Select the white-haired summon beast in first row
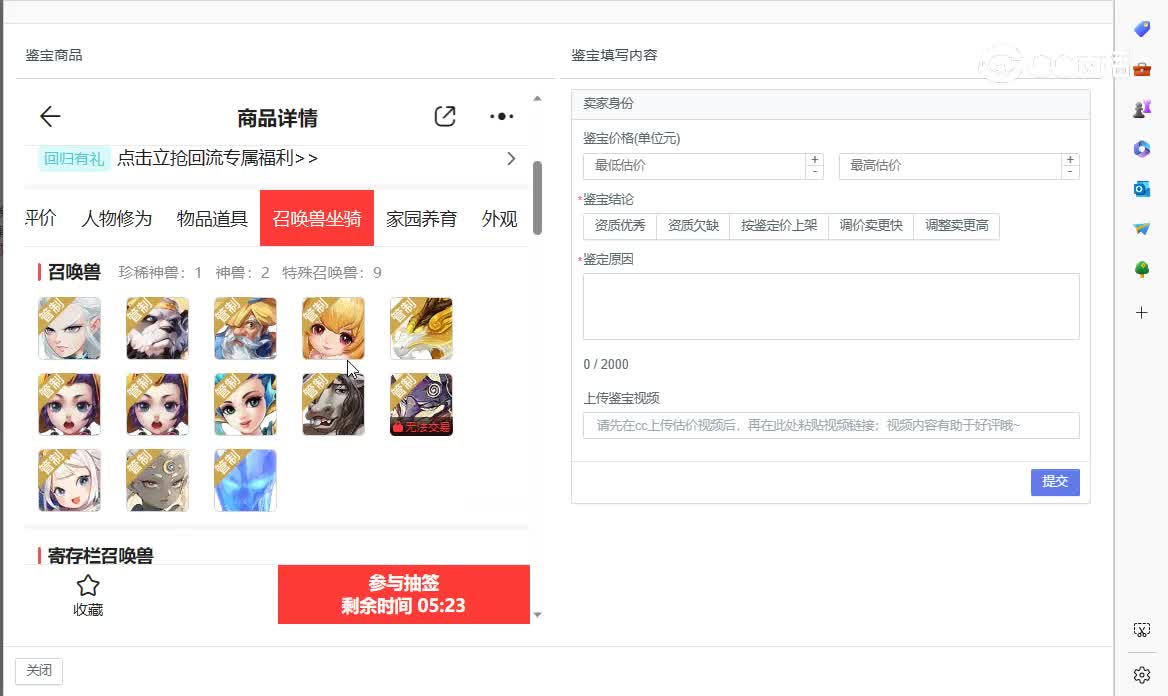Viewport: 1168px width, 696px height. [69, 329]
